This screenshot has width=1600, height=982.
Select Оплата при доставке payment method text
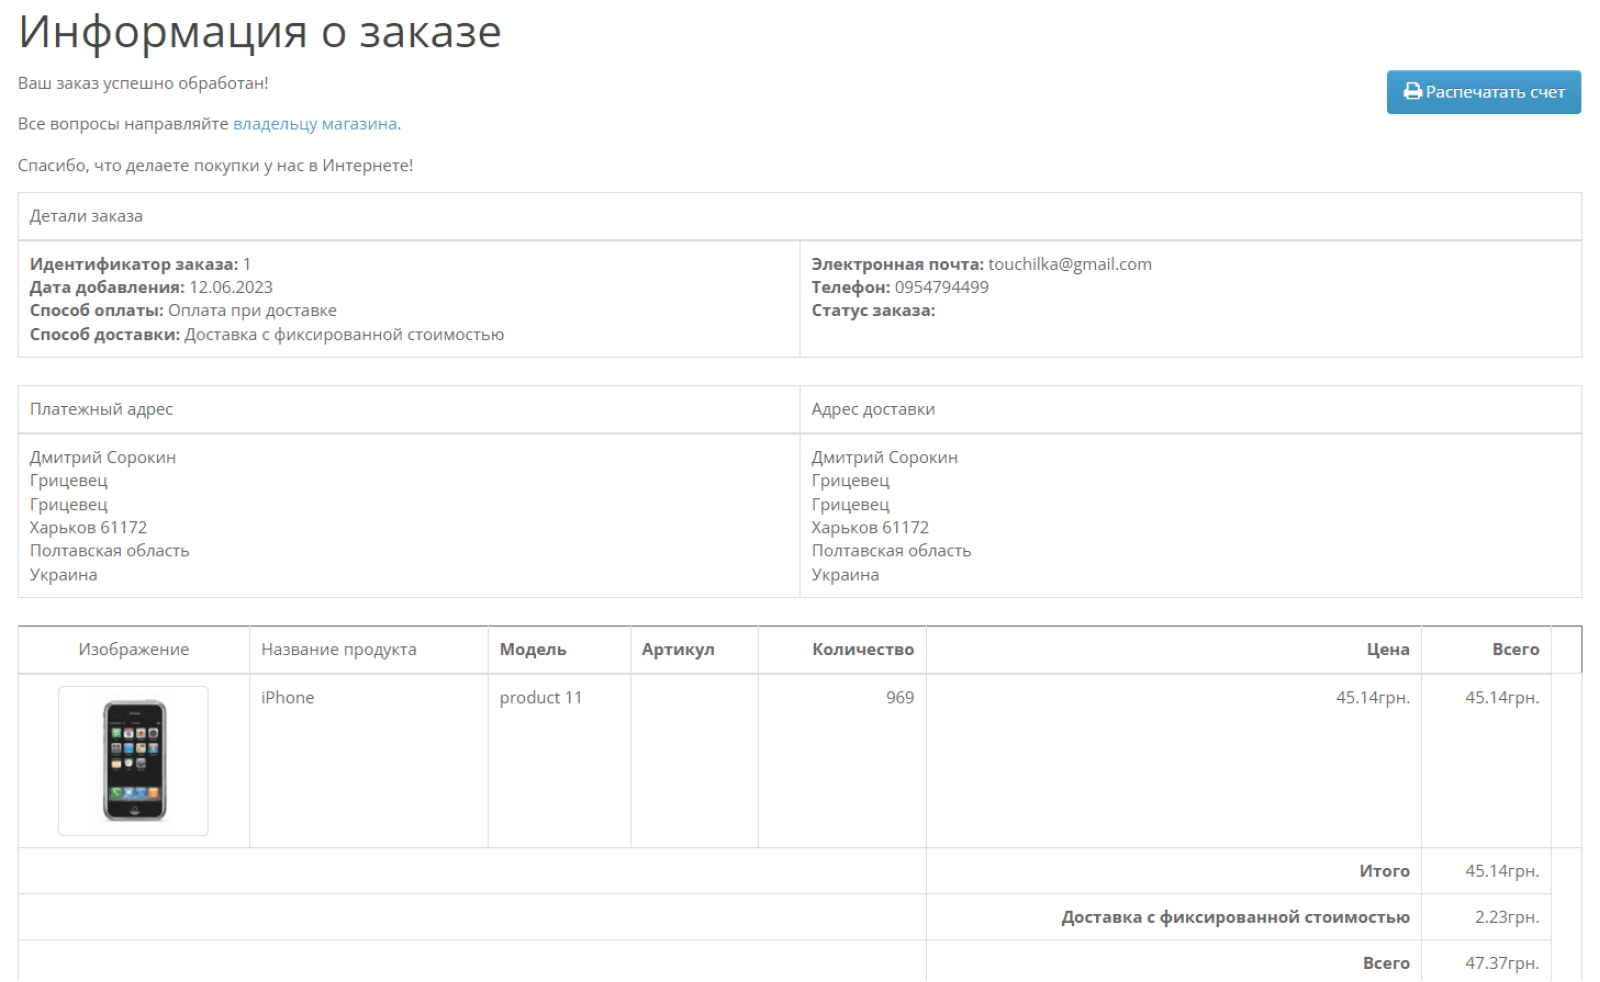tap(252, 310)
